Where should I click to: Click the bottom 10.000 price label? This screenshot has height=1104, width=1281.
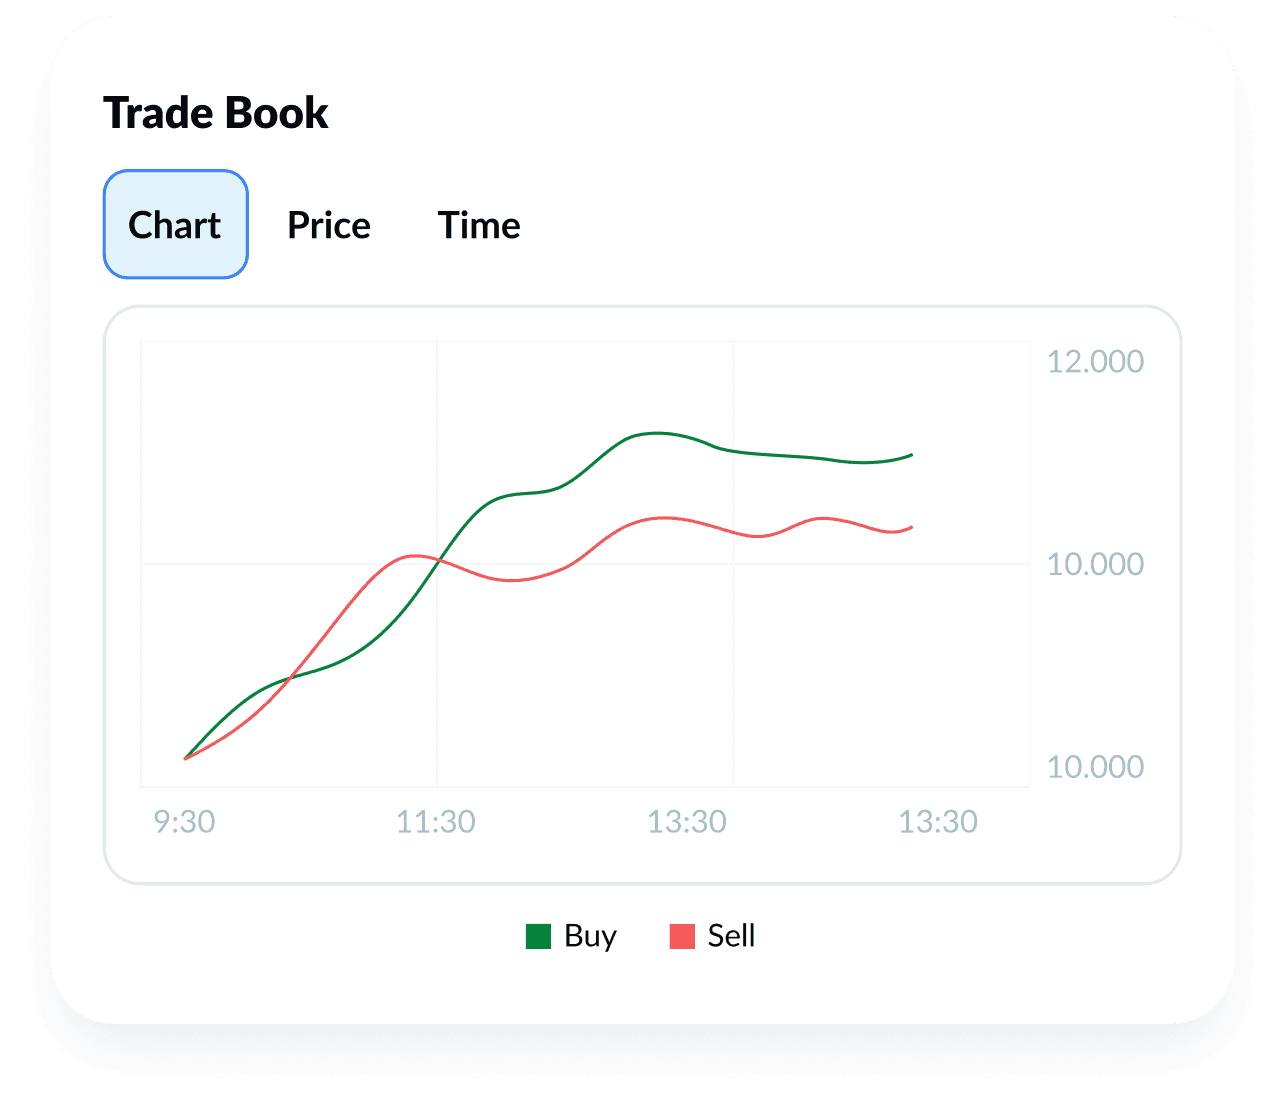click(x=1096, y=767)
